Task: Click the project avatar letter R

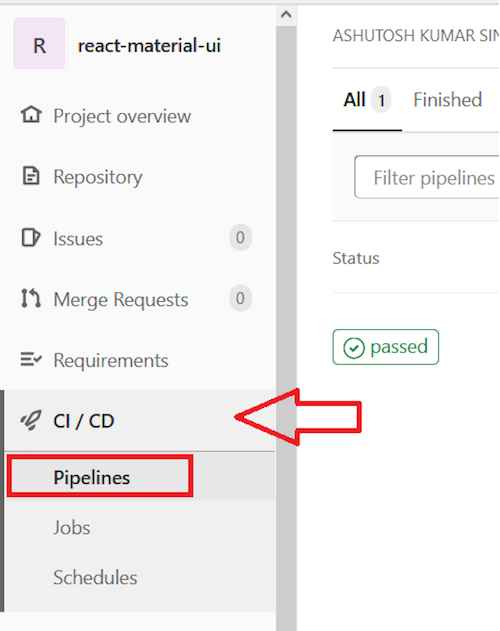Action: pos(39,44)
